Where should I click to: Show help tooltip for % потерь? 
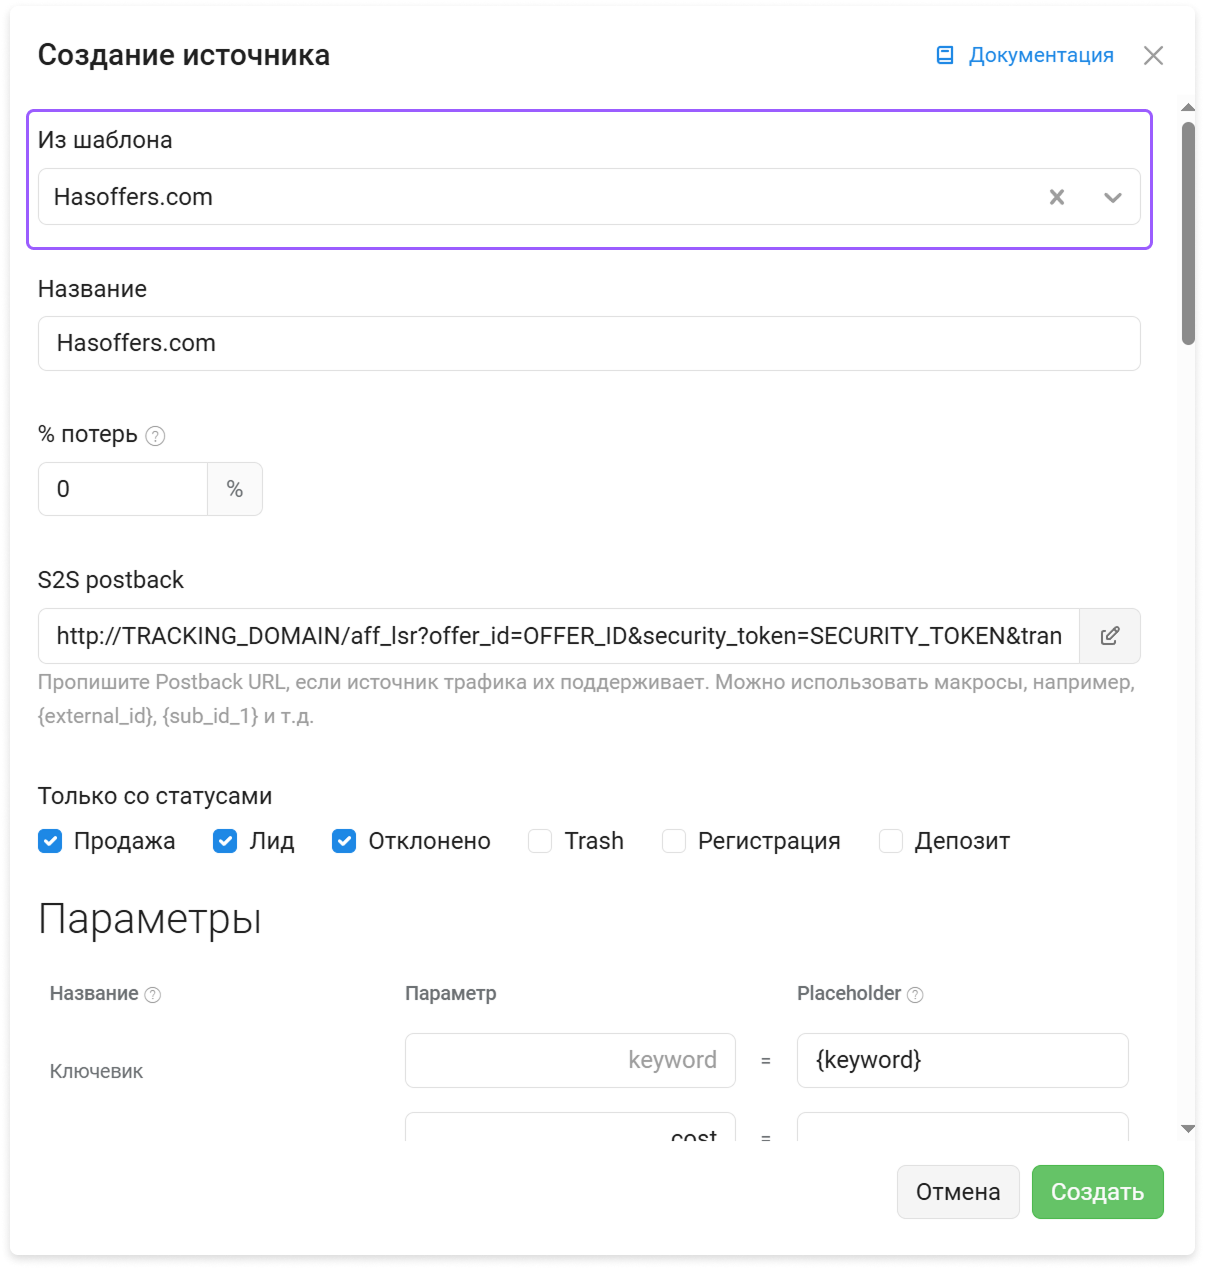click(155, 436)
